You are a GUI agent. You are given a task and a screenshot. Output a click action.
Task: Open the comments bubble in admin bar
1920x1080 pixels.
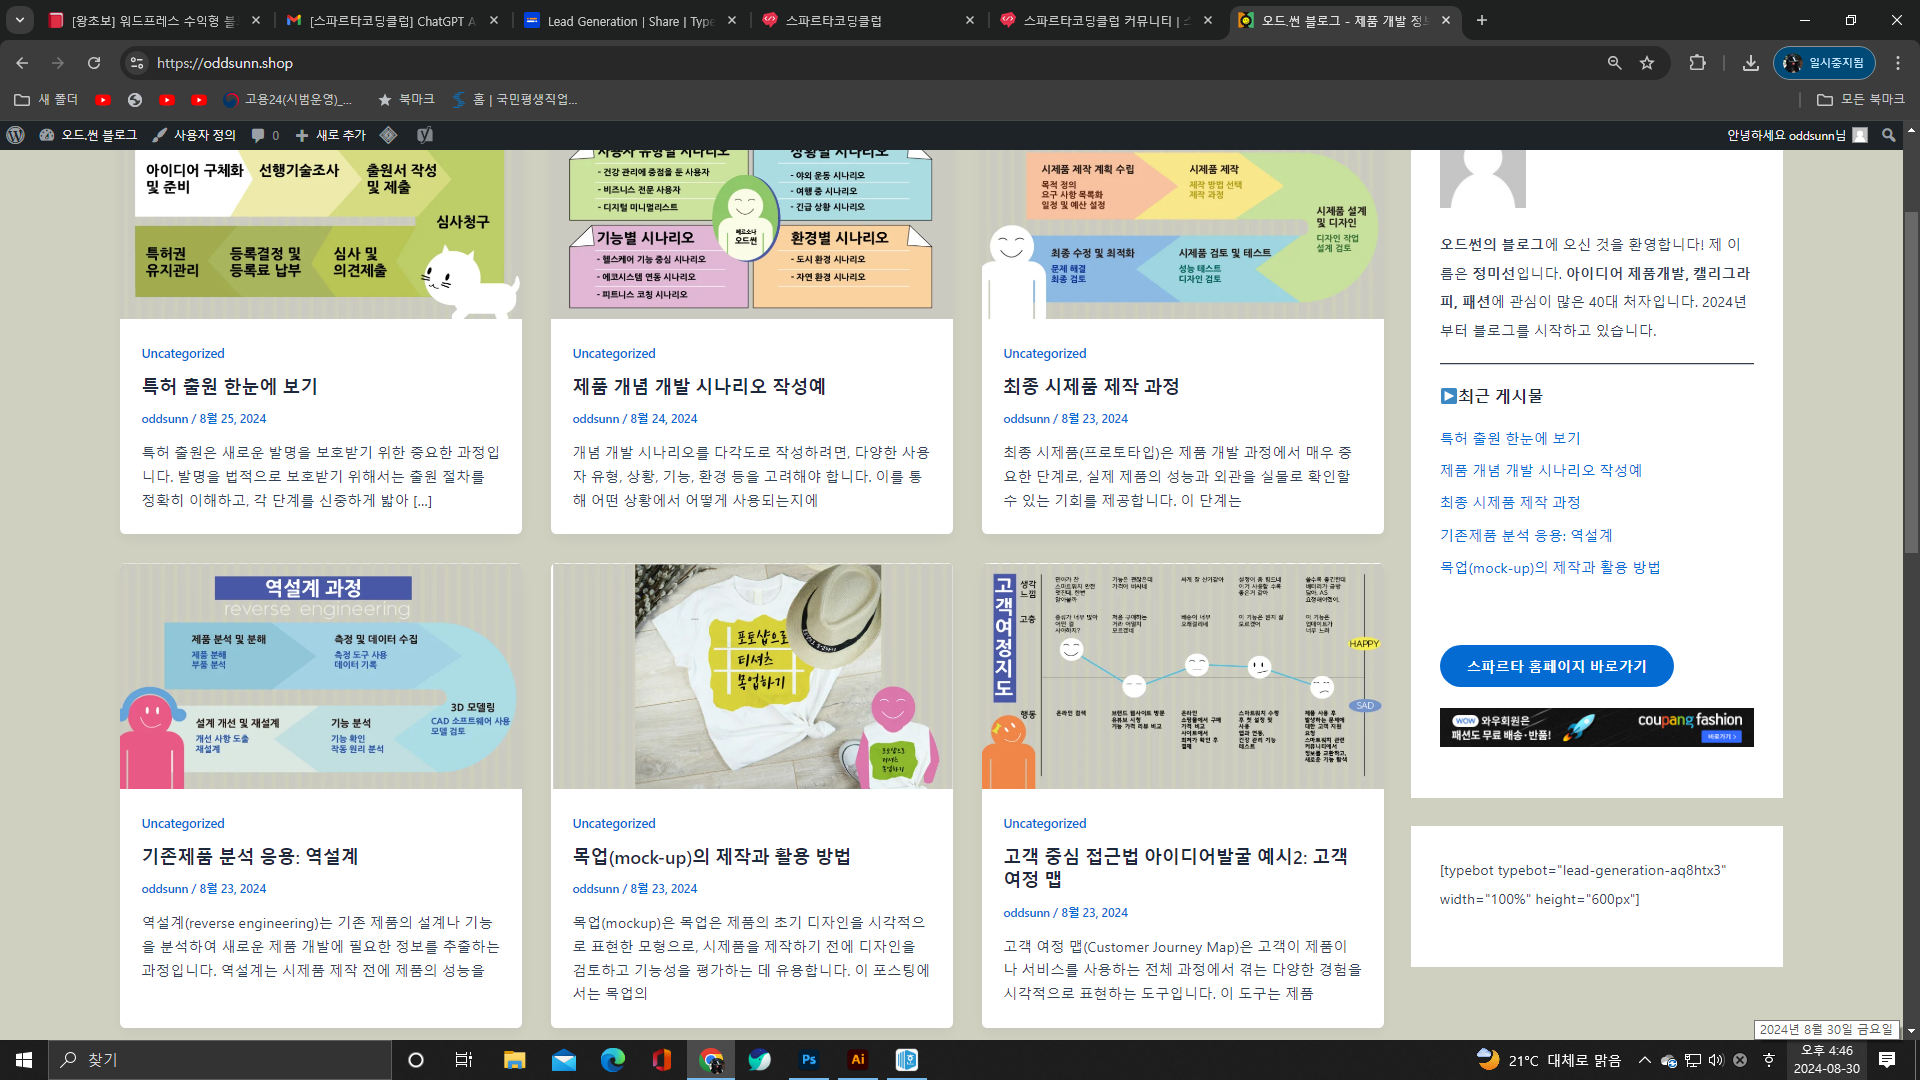click(x=265, y=135)
